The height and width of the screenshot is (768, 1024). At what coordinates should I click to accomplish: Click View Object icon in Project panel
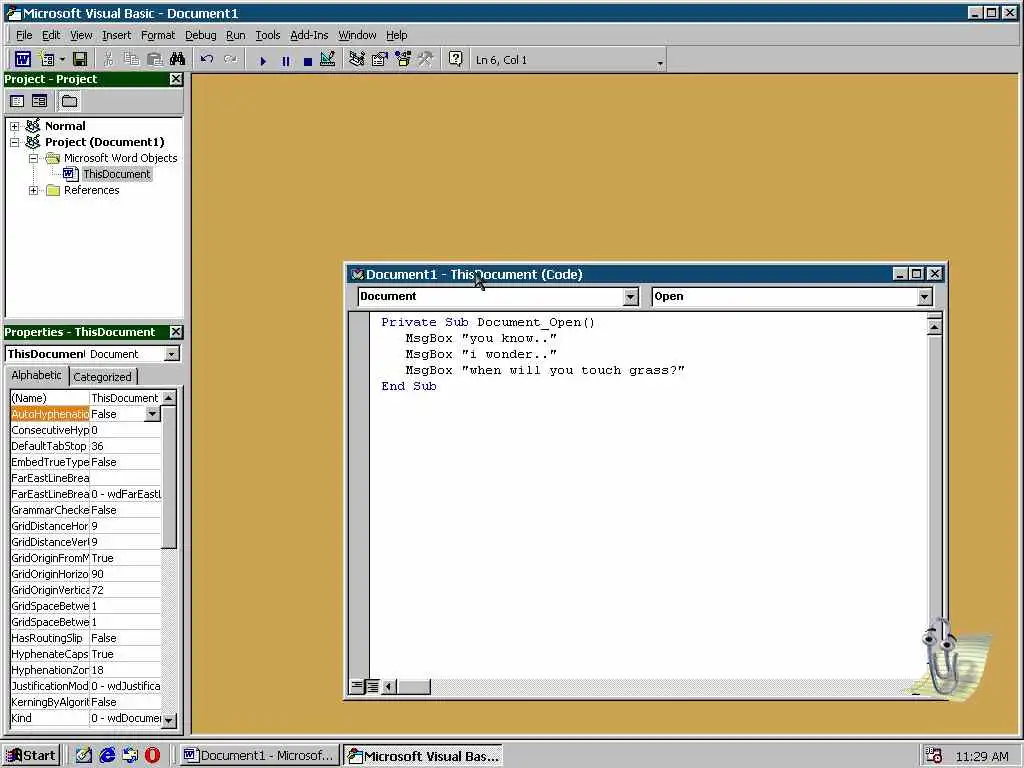[x=40, y=101]
